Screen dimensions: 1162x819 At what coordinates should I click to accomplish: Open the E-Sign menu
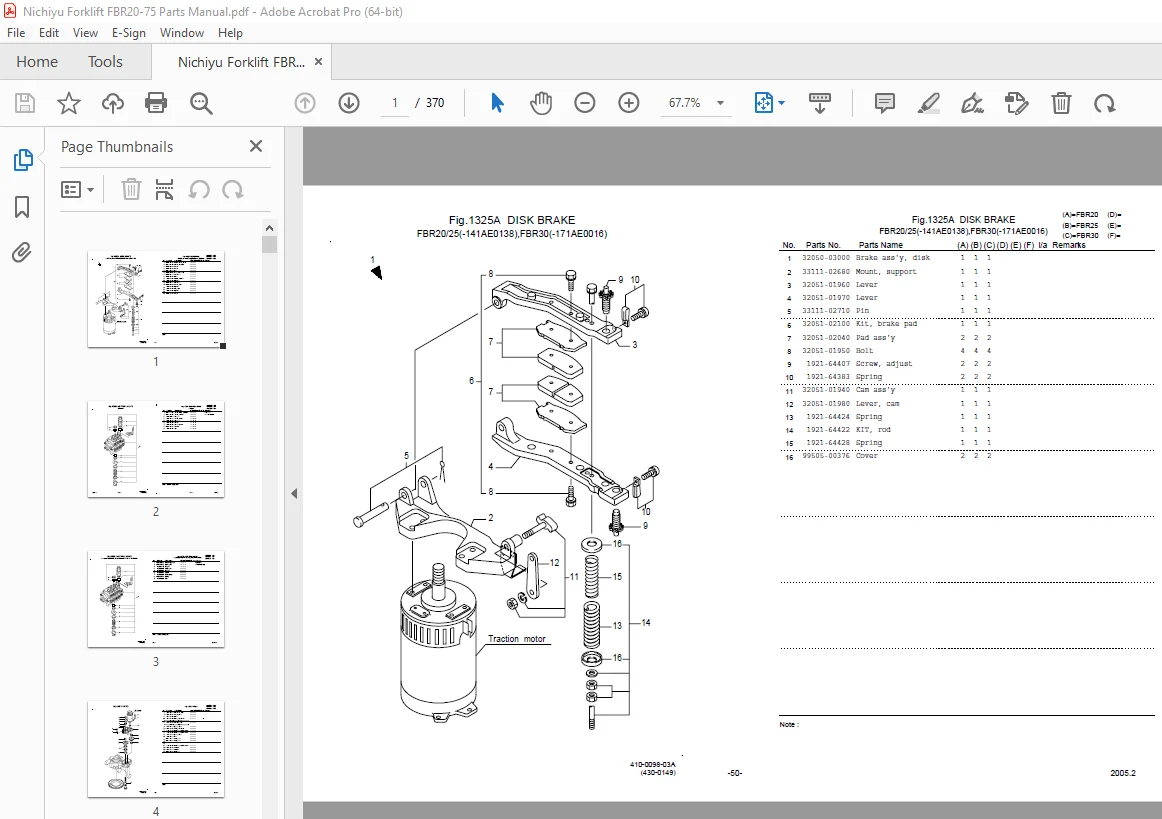pyautogui.click(x=129, y=33)
